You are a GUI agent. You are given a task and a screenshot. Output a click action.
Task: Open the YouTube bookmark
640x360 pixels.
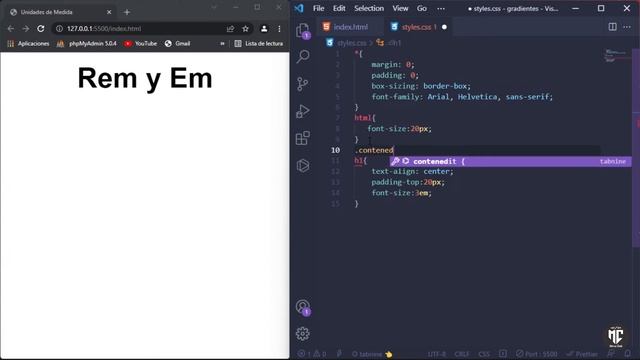click(141, 44)
